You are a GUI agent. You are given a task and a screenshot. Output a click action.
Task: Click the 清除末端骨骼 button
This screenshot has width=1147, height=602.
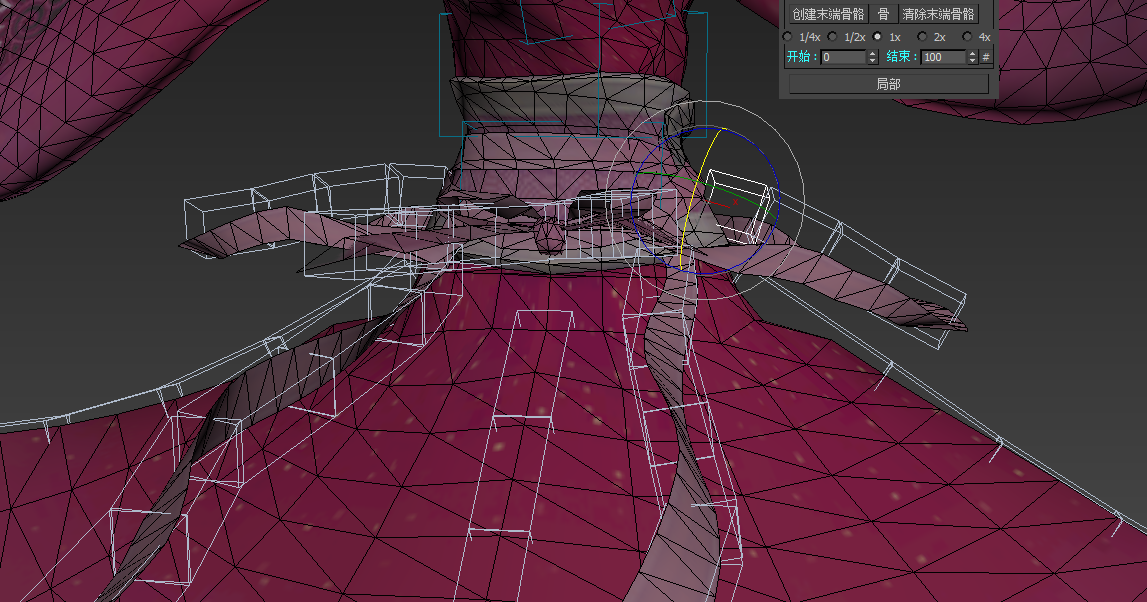click(936, 14)
